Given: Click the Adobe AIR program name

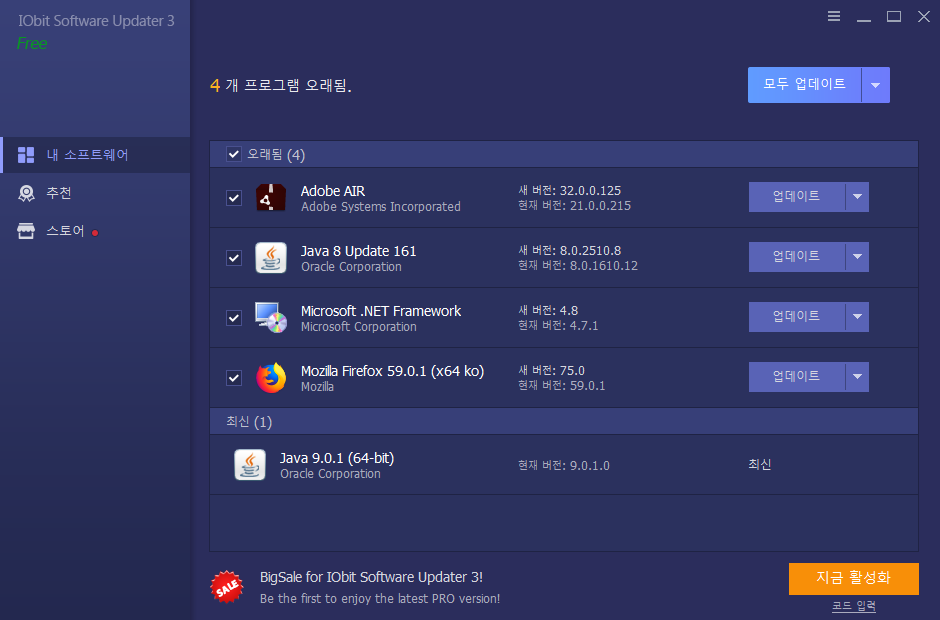Looking at the screenshot, I should [x=333, y=191].
